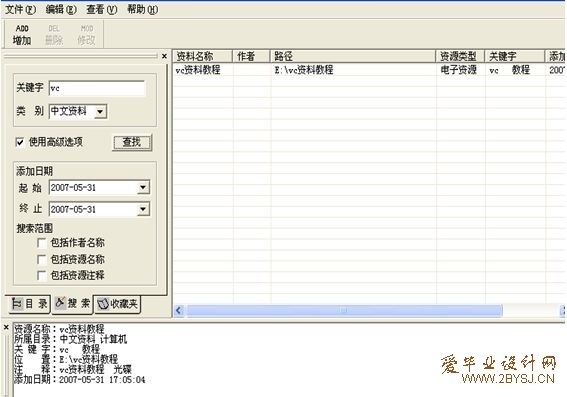Image resolution: width=567 pixels, height=397 pixels.
Task: Switch to the 搜索 tab
Action: tap(72, 303)
